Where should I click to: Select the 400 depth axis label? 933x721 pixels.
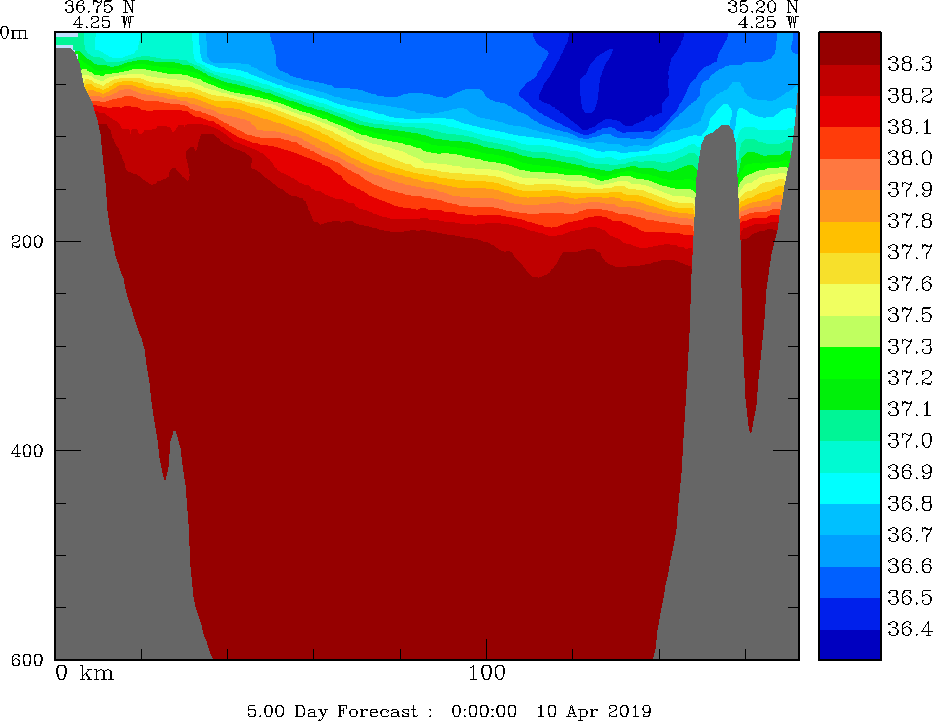[x=27, y=450]
